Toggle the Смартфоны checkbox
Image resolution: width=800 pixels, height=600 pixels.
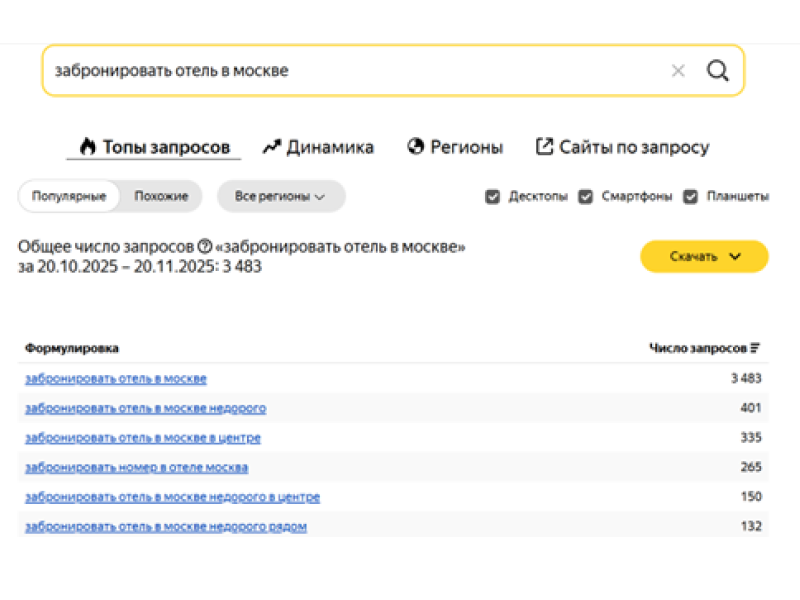[586, 197]
